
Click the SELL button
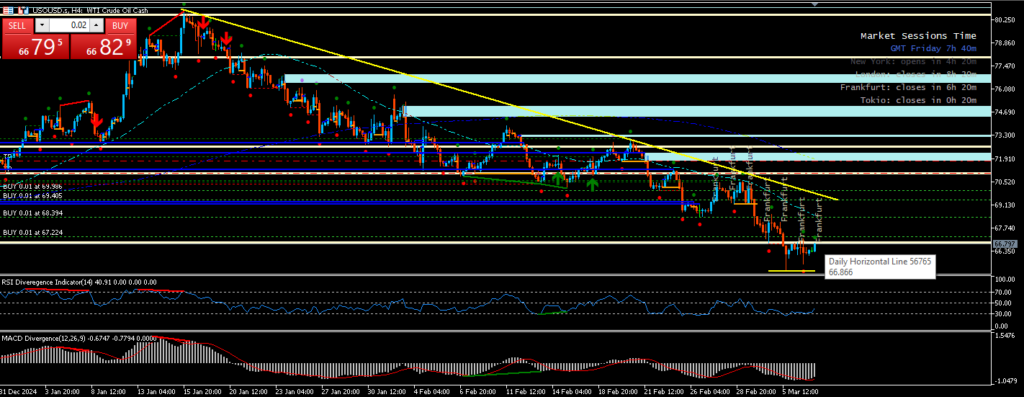click(18, 25)
